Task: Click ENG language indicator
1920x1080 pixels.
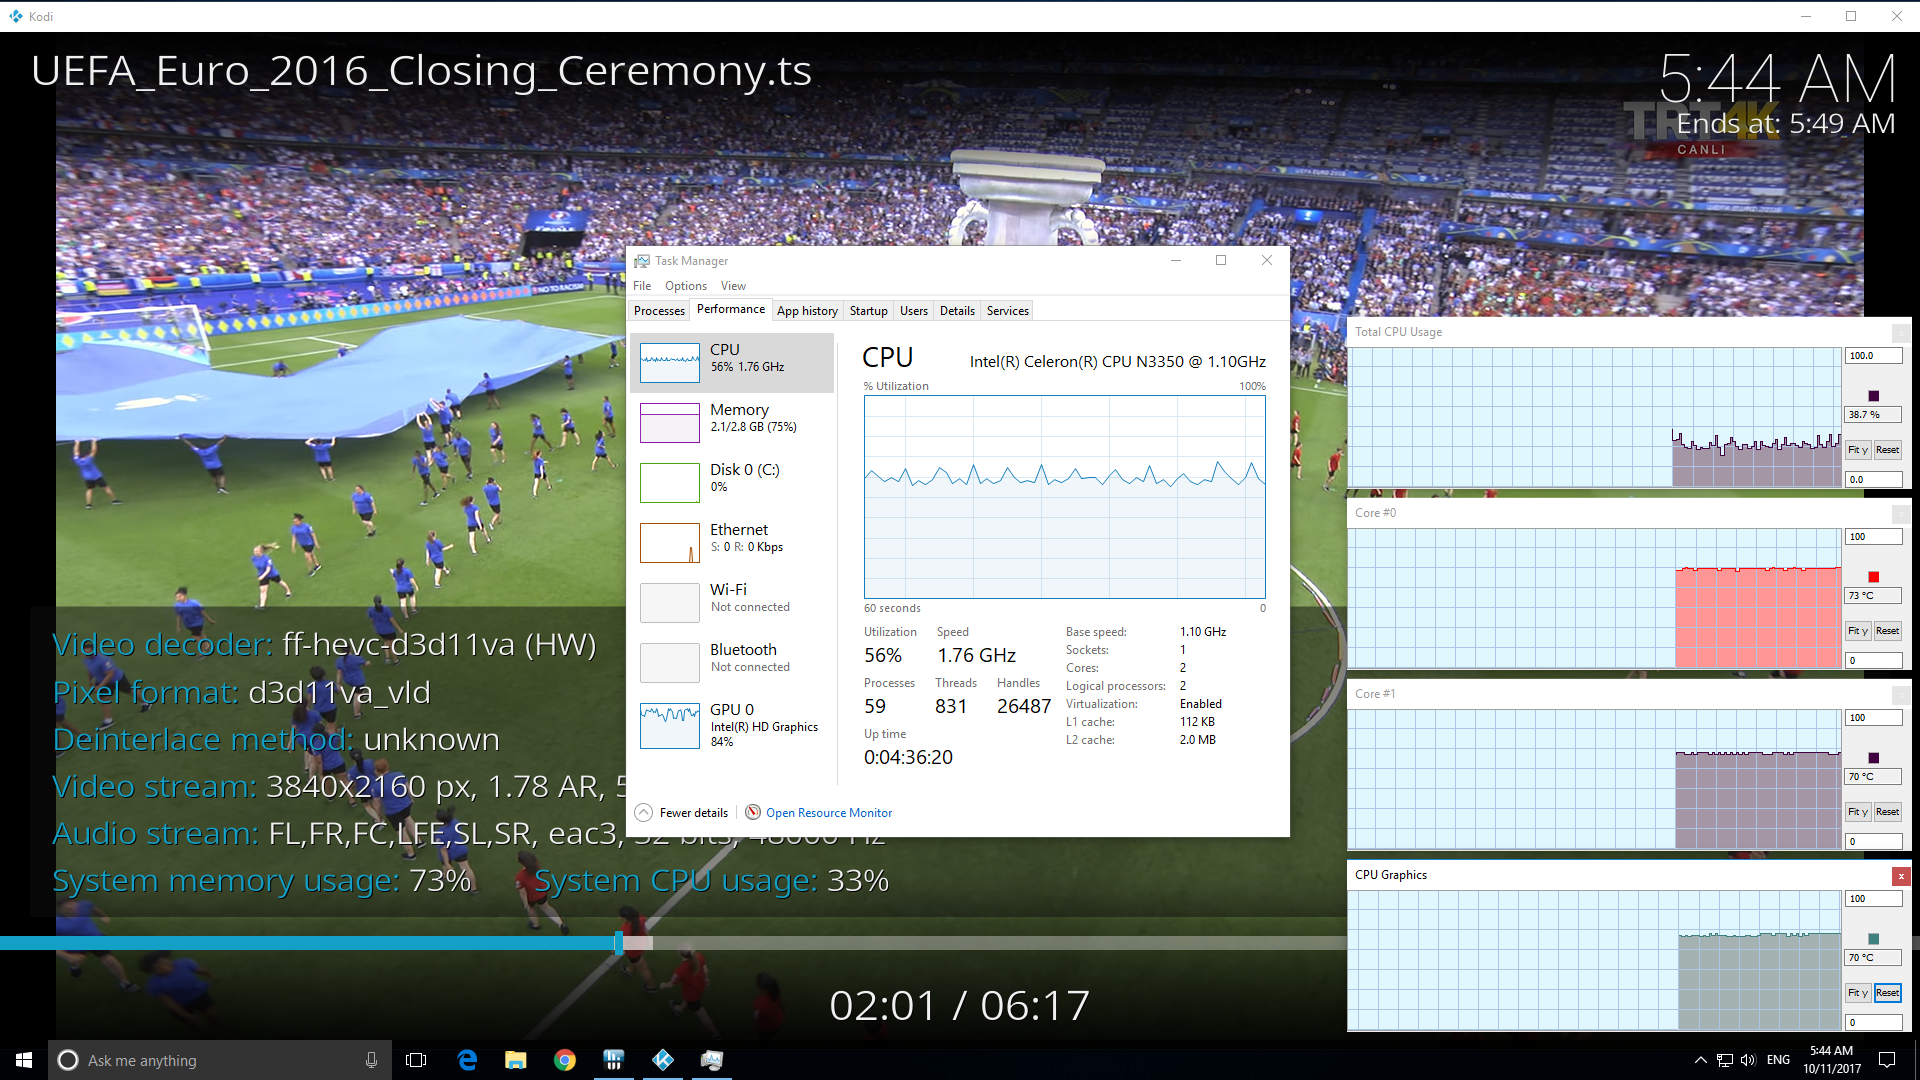Action: (1778, 1060)
